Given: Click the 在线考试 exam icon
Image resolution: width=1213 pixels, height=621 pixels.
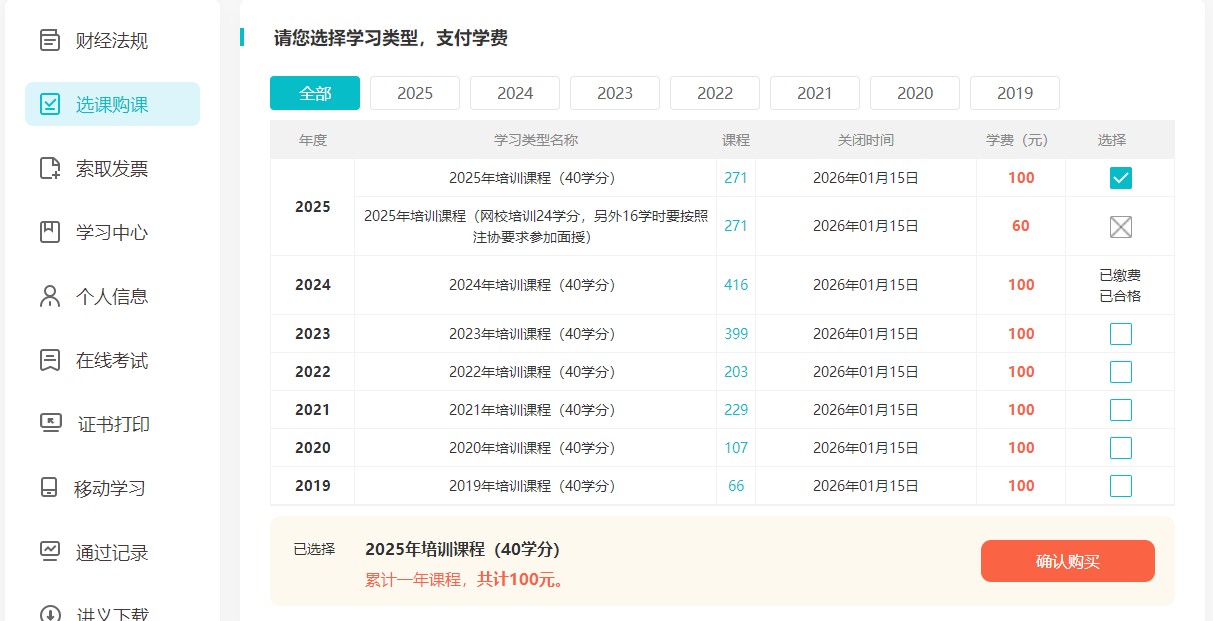Looking at the screenshot, I should pos(49,360).
